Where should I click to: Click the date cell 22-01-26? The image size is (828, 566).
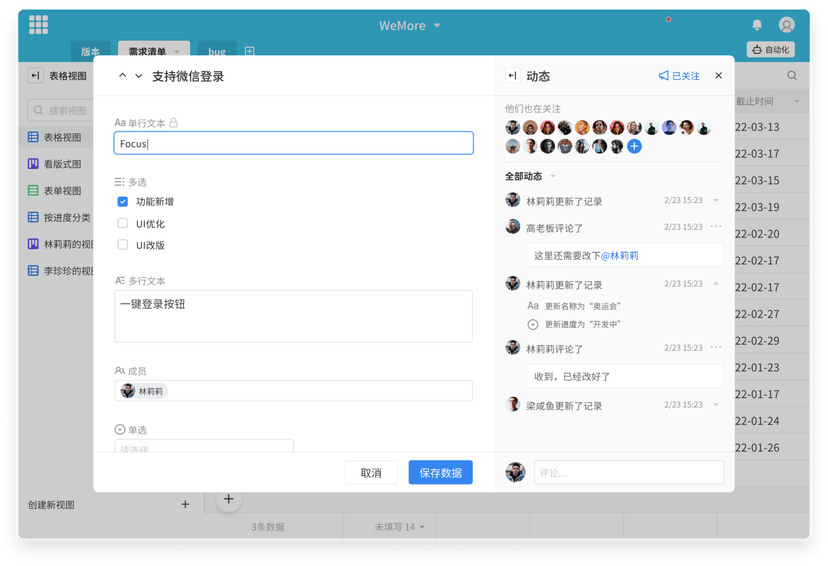757,448
